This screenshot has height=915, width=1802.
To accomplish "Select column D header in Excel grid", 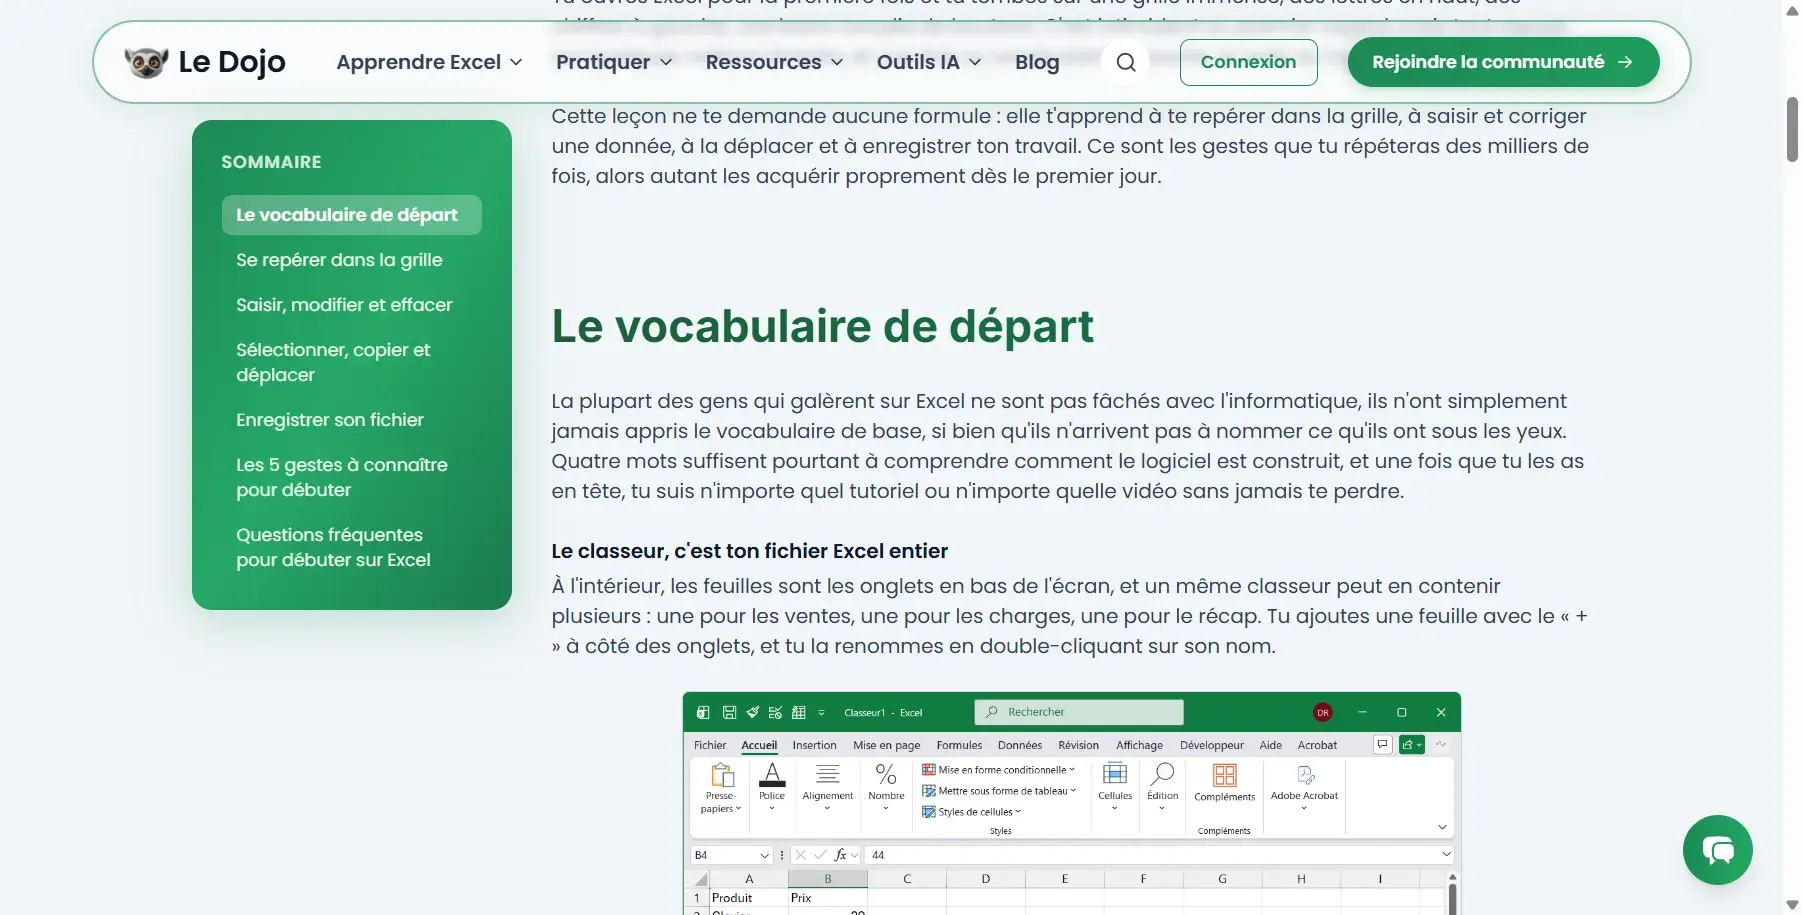I will coord(985,879).
